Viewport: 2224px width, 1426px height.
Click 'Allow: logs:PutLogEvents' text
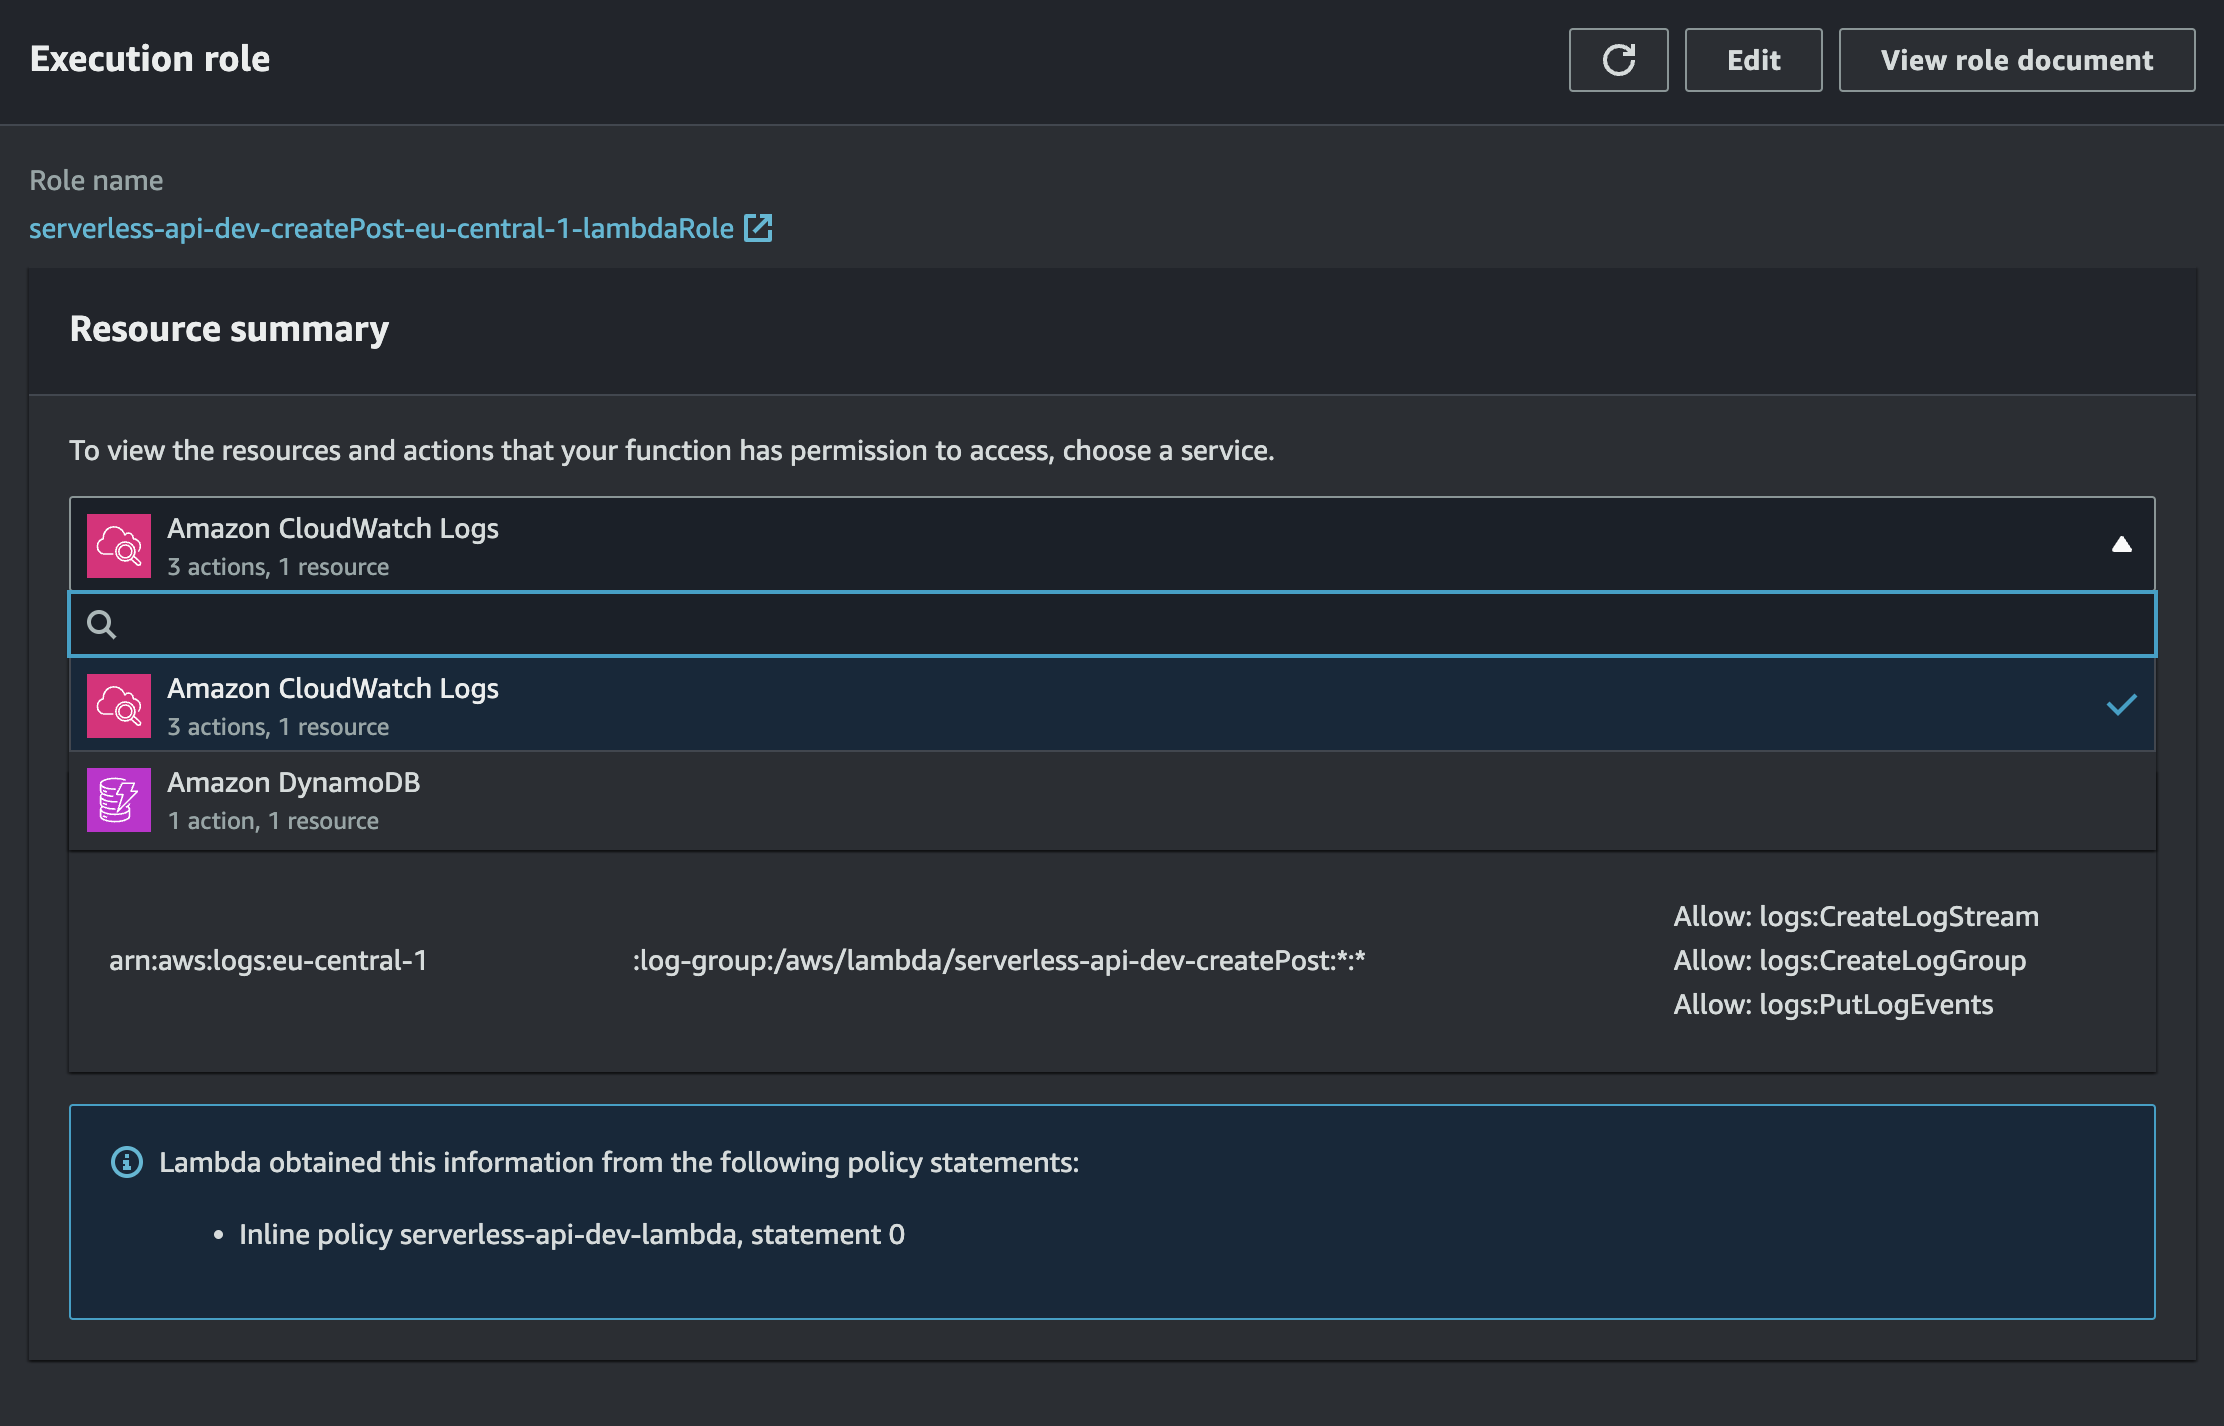[1833, 1004]
